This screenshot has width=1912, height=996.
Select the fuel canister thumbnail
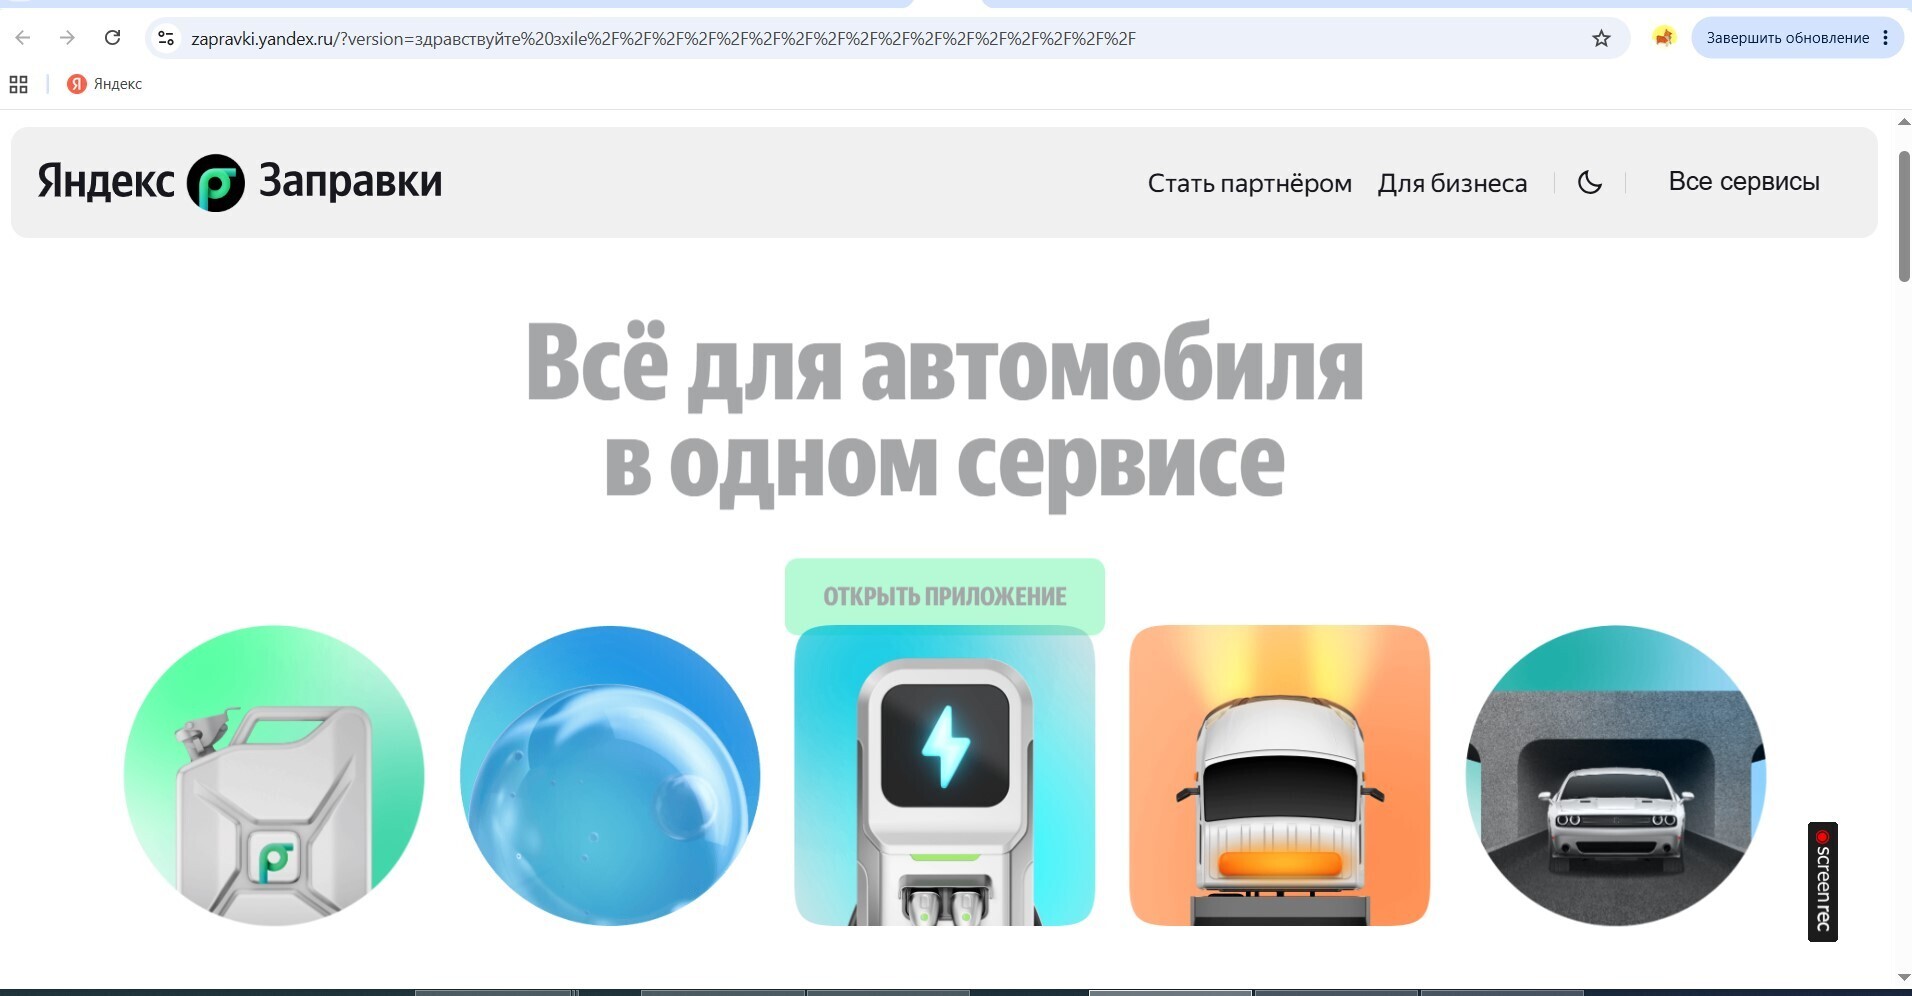coord(274,776)
